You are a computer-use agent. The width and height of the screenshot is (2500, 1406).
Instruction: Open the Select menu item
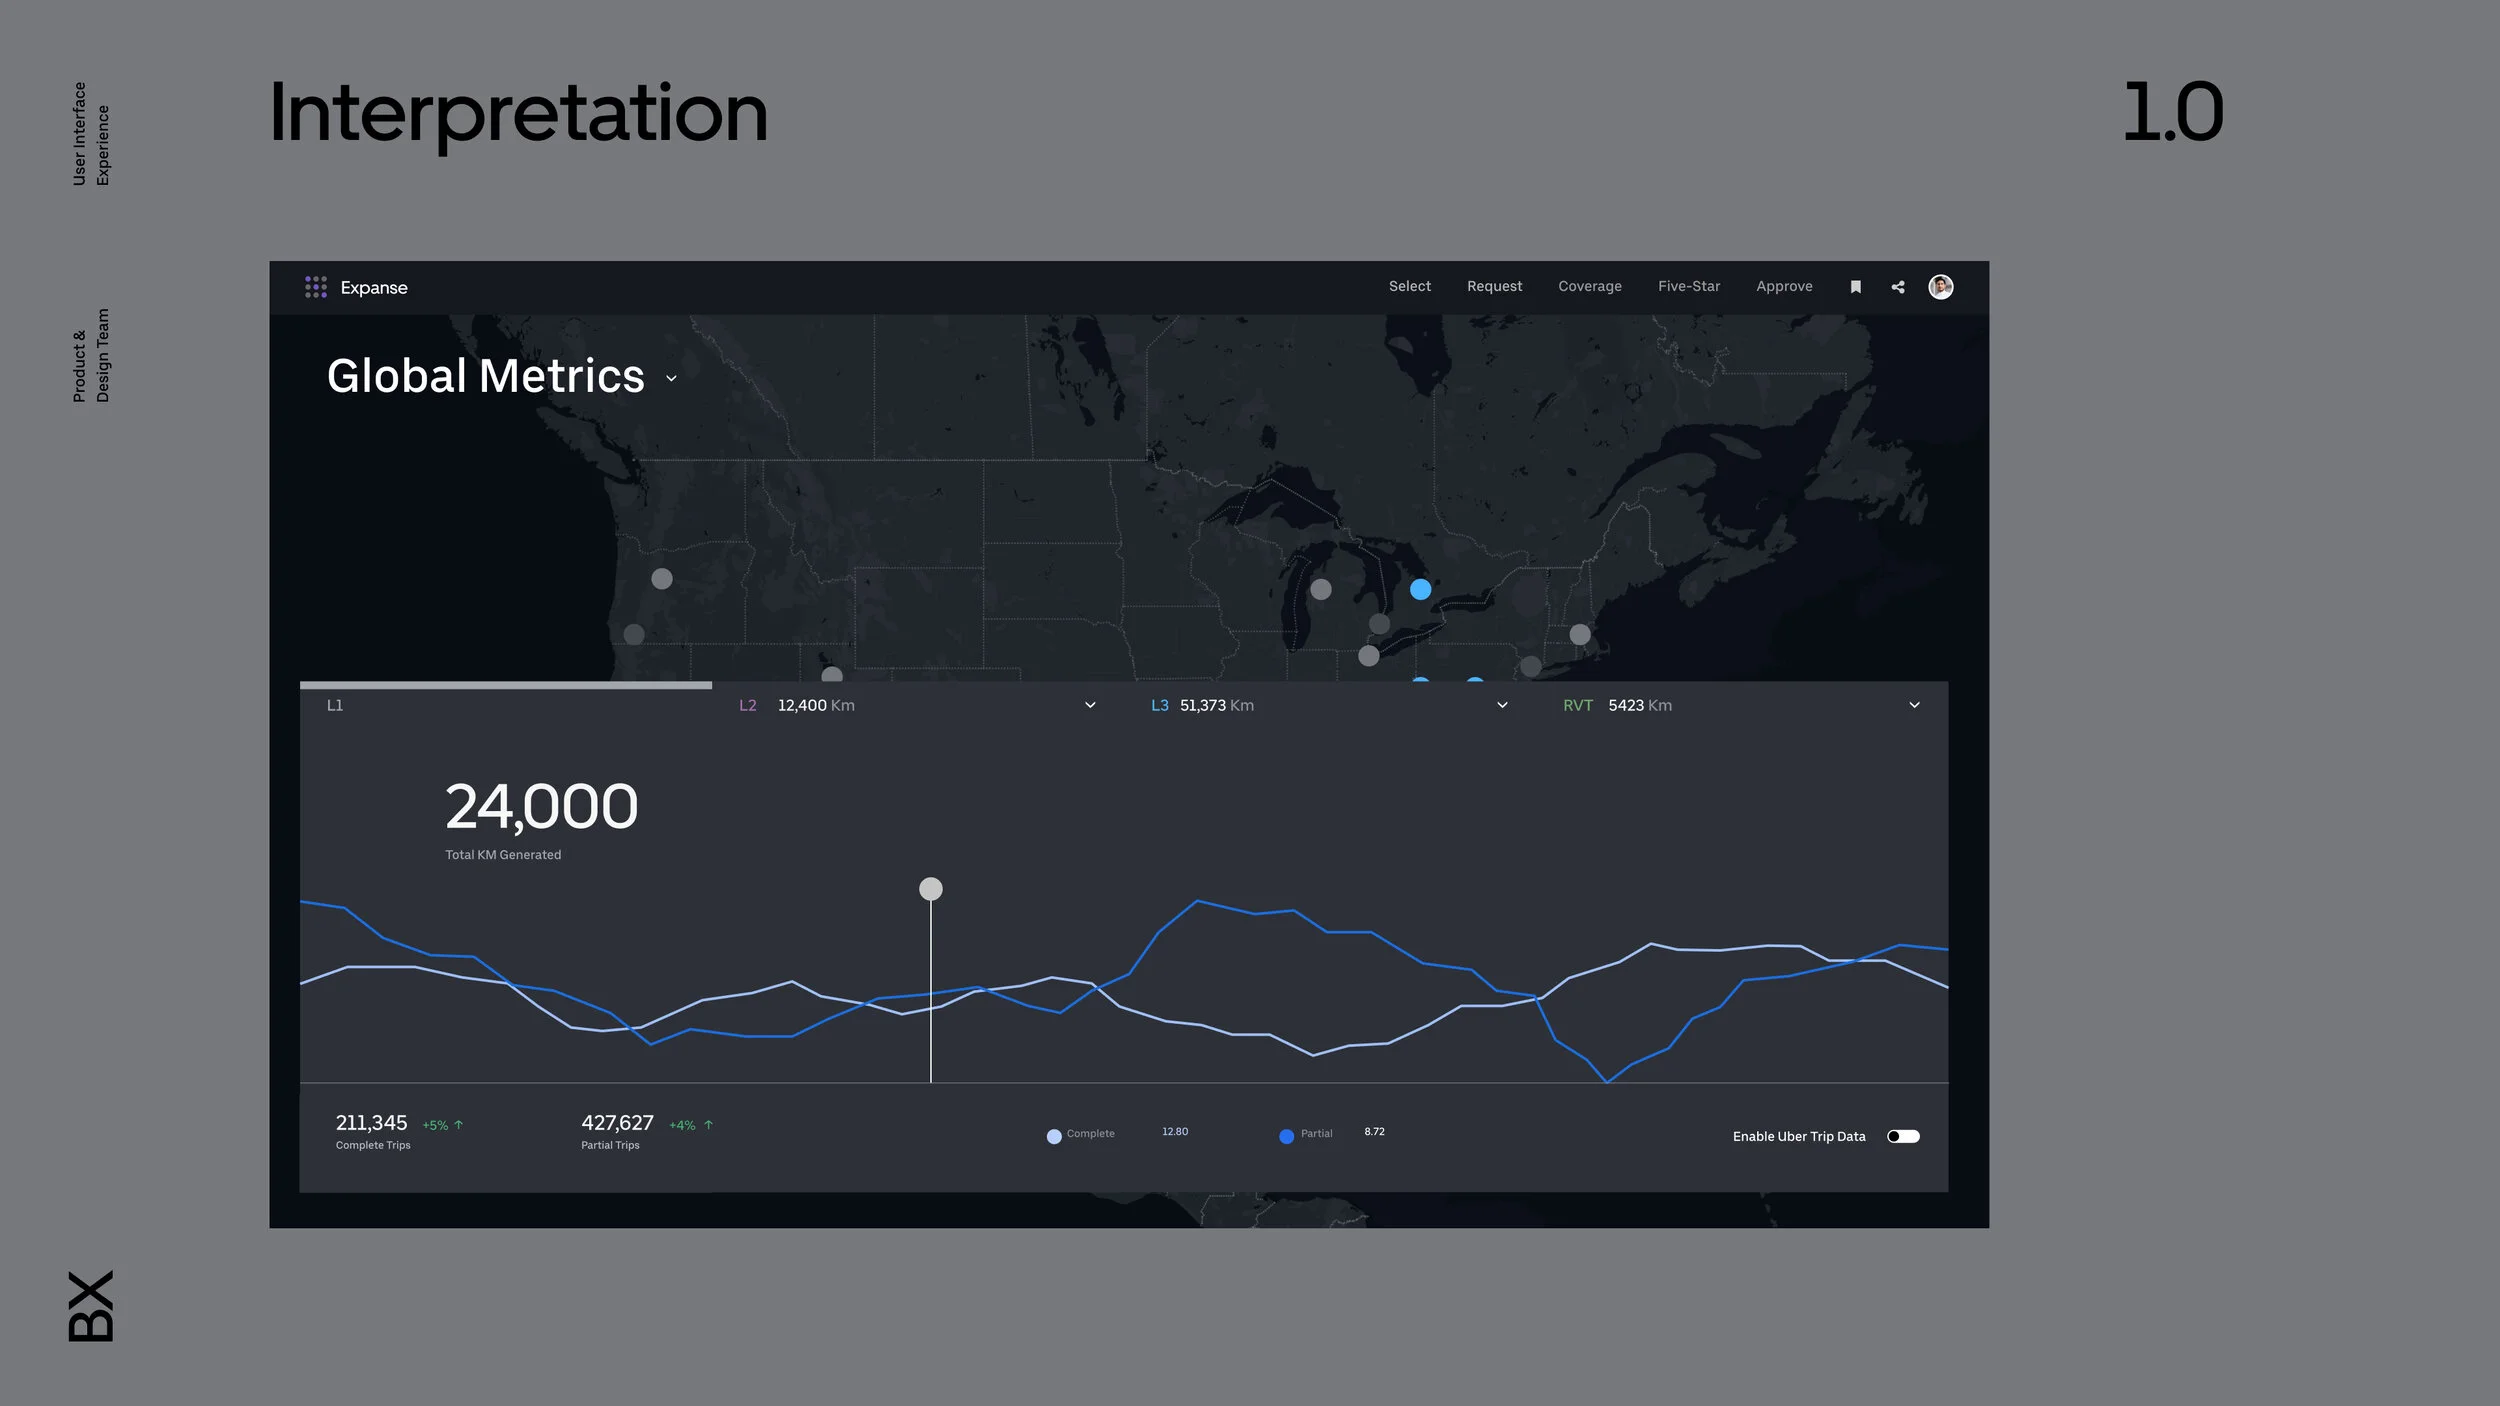[1409, 286]
